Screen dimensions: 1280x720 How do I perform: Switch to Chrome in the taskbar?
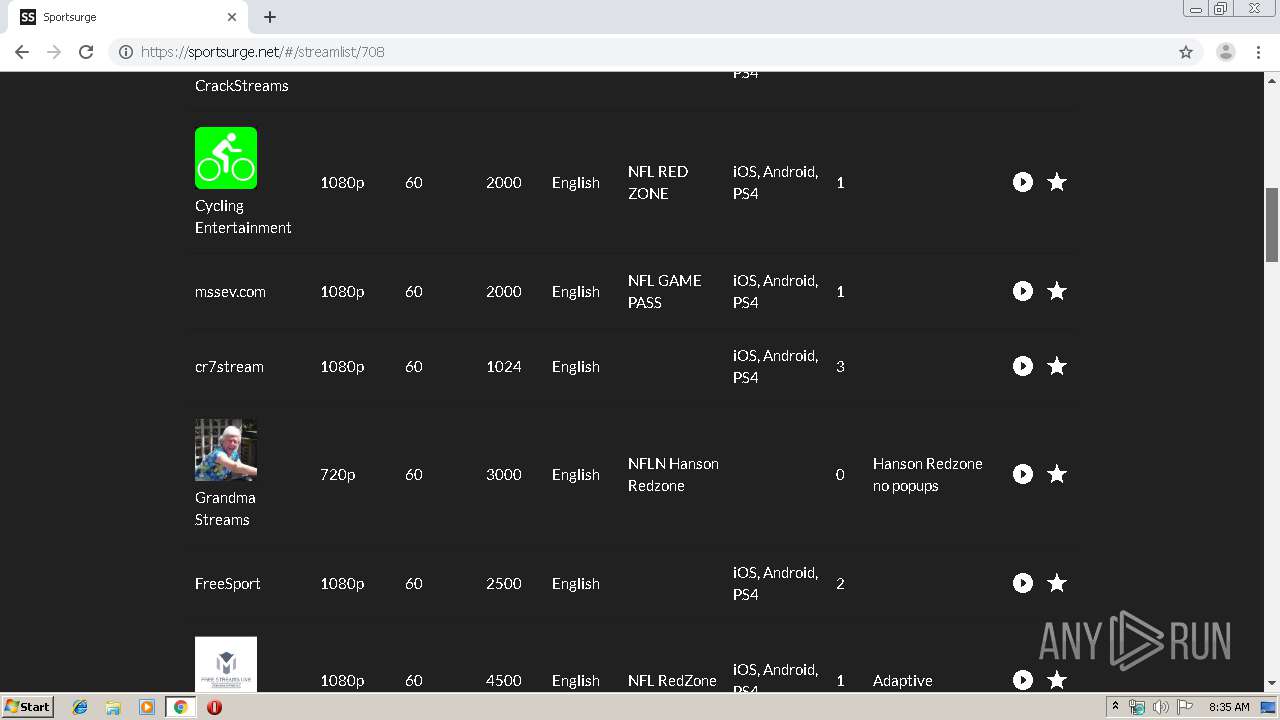[x=180, y=707]
